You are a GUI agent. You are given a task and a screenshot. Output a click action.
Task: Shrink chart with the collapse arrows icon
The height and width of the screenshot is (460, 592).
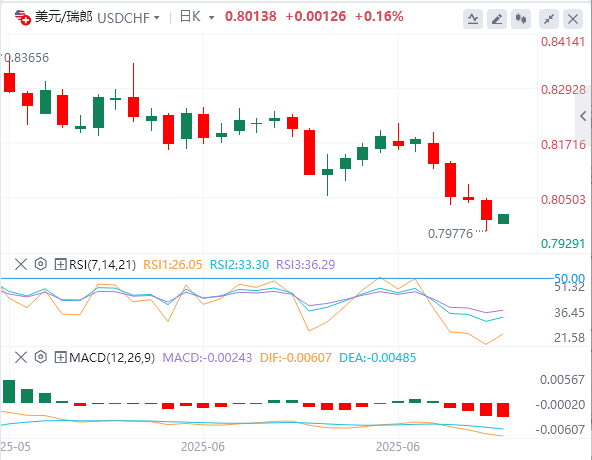pyautogui.click(x=549, y=19)
